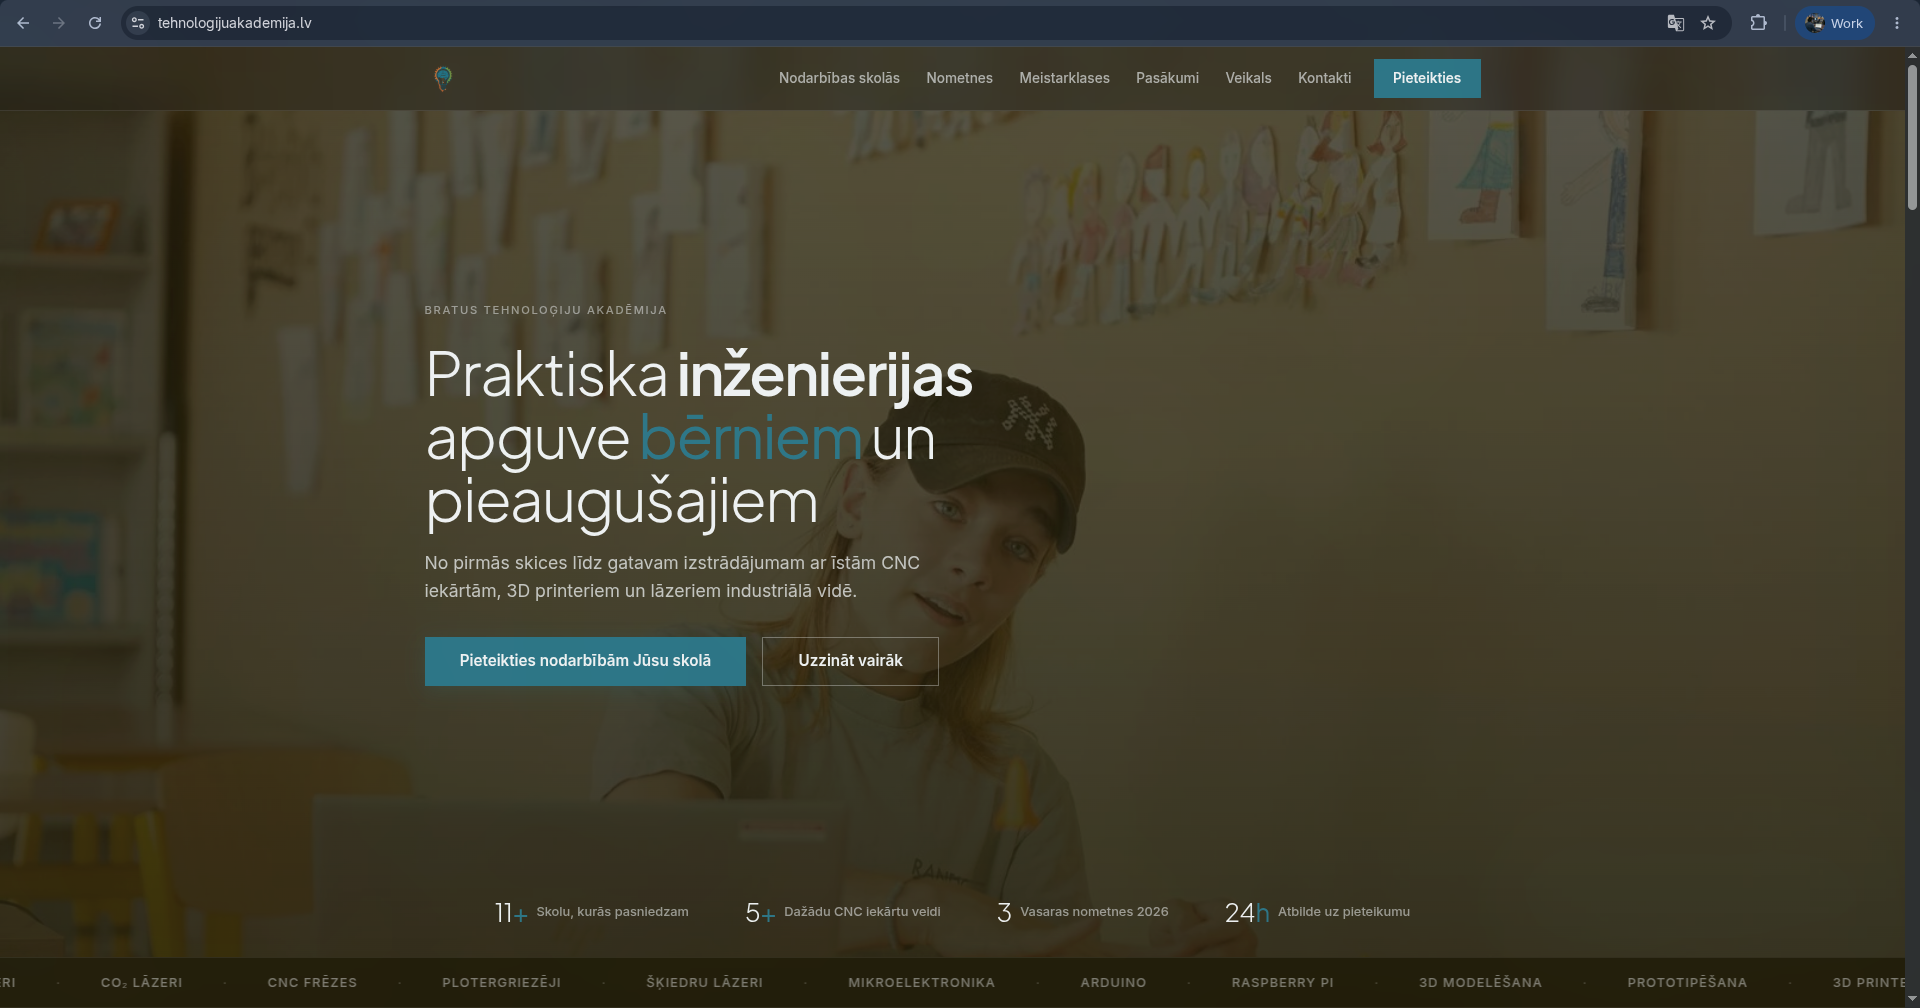The image size is (1920, 1008).
Task: Open site information icon in address bar
Action: [x=138, y=23]
